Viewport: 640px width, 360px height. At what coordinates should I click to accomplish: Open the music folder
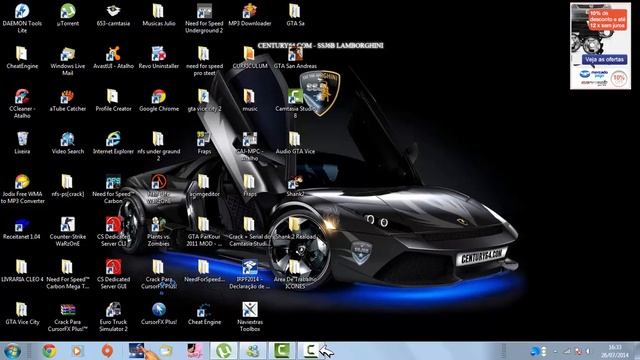(x=250, y=100)
